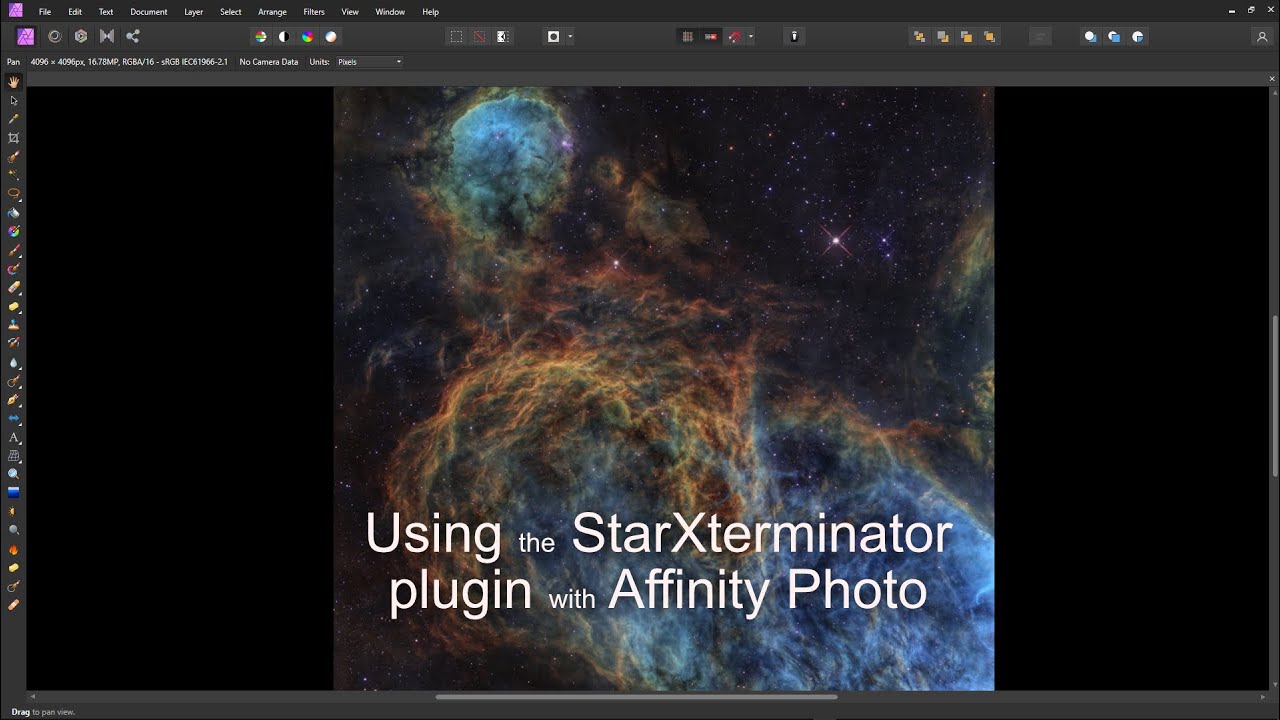Click the Add boolean operation icon

(1090, 36)
